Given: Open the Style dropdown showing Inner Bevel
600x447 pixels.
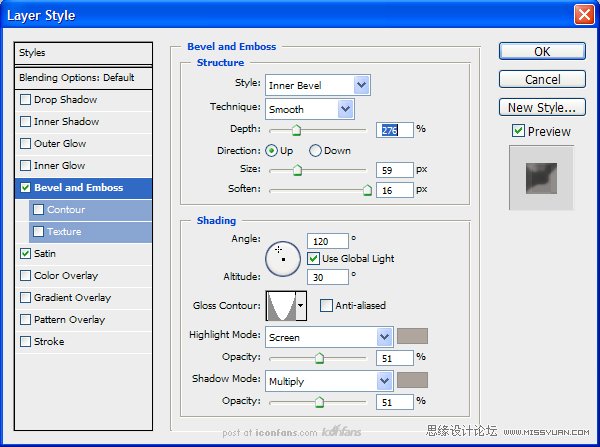Looking at the screenshot, I should pos(318,85).
